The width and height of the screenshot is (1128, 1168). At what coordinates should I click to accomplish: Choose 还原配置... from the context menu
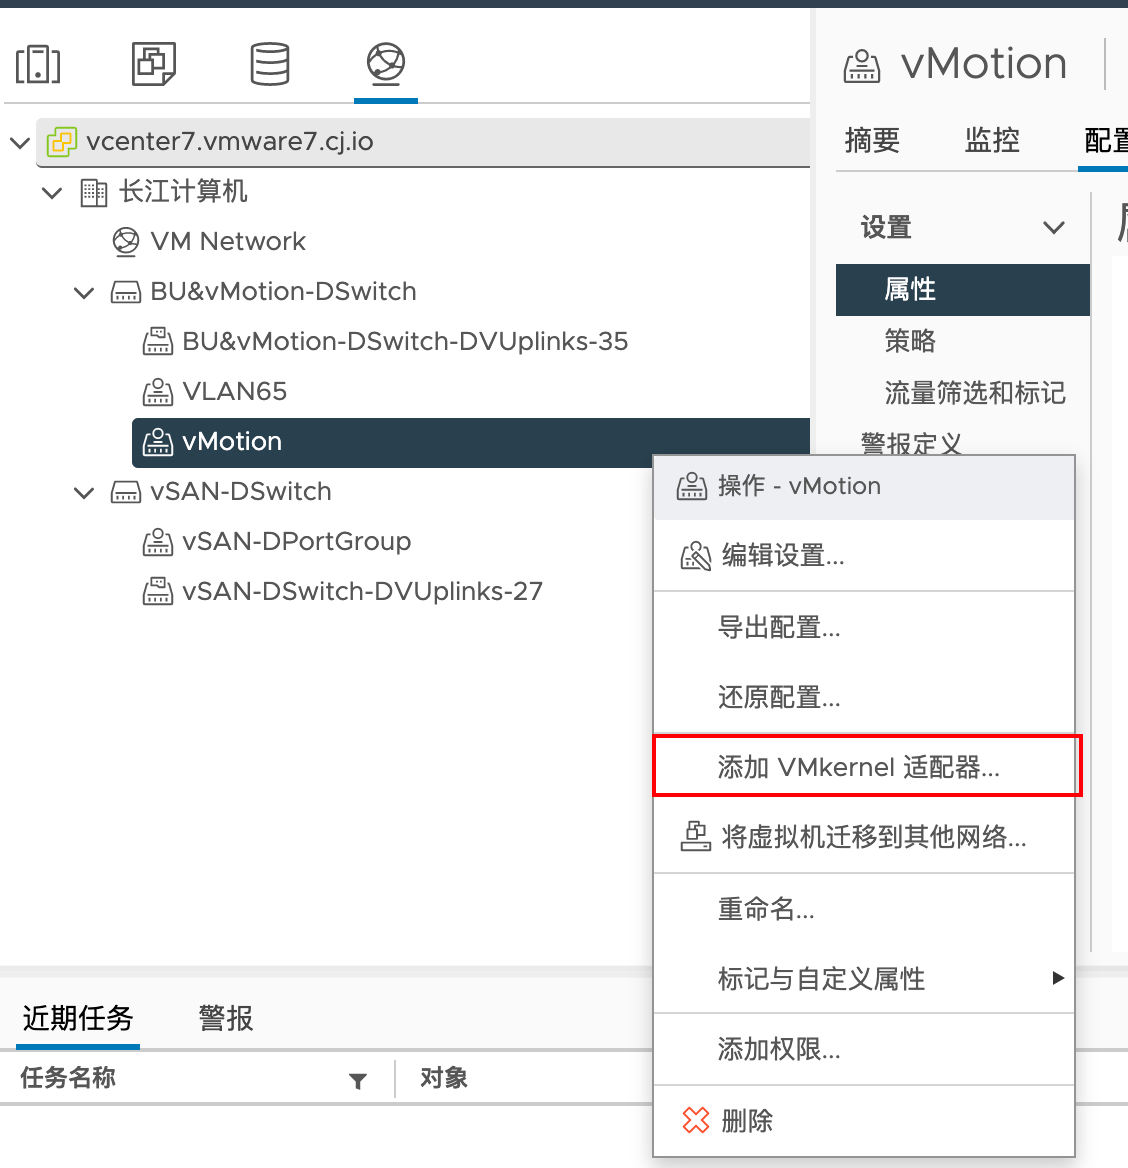864,697
